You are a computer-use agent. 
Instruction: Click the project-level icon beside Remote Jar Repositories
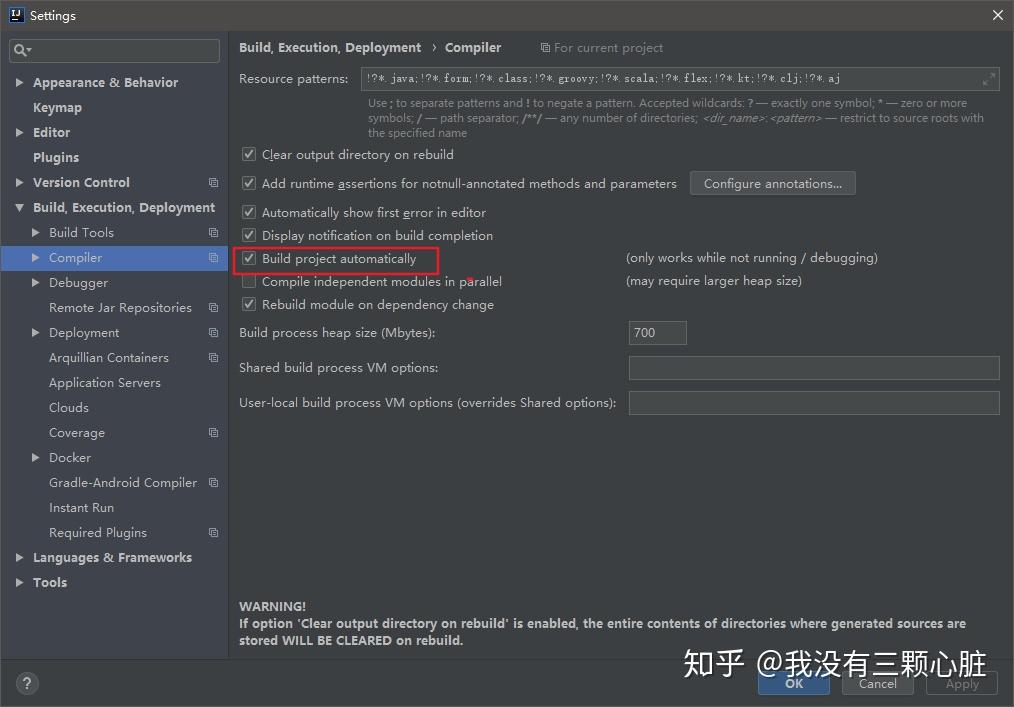[213, 307]
